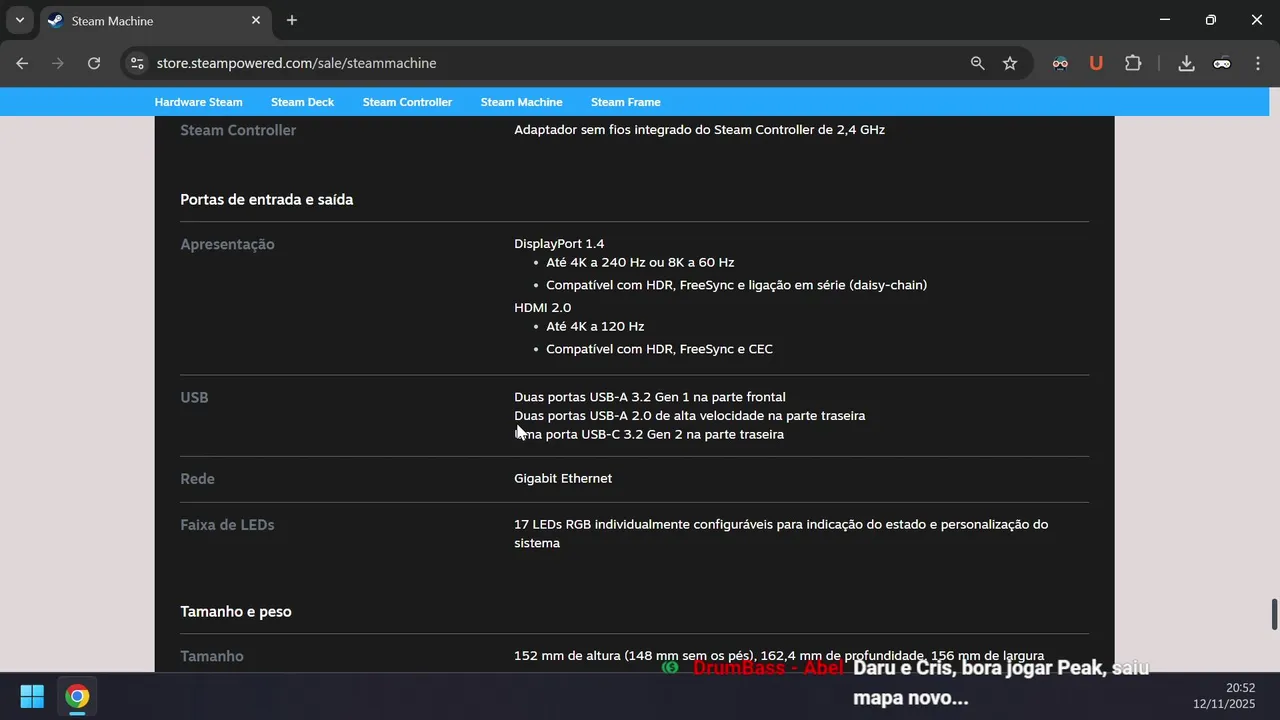The width and height of the screenshot is (1280, 720).
Task: Click the 'HDMI 2.0' text
Action: (x=542, y=308)
